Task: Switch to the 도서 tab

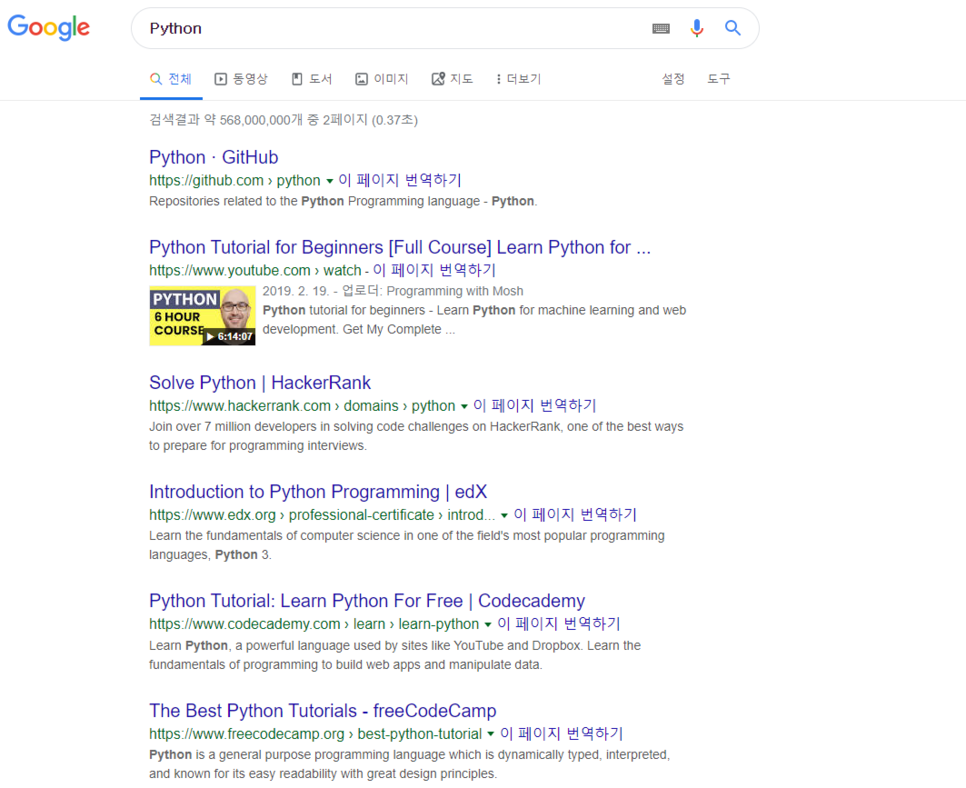Action: 312,79
